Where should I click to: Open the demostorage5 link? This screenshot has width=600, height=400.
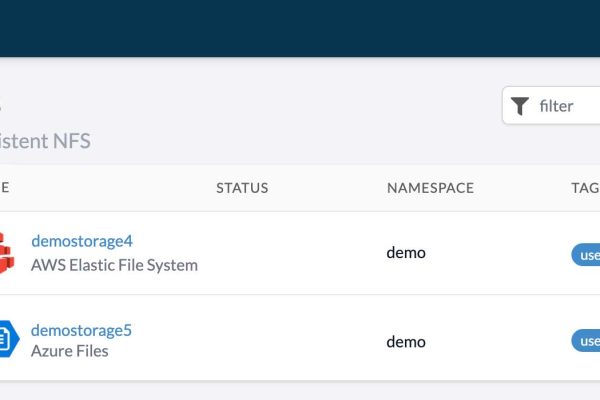click(x=81, y=330)
